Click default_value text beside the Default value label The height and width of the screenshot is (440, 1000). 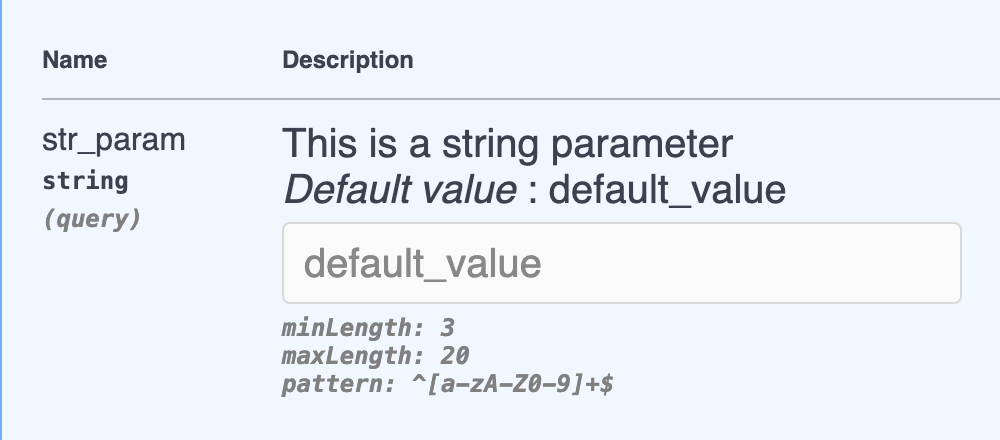click(667, 189)
